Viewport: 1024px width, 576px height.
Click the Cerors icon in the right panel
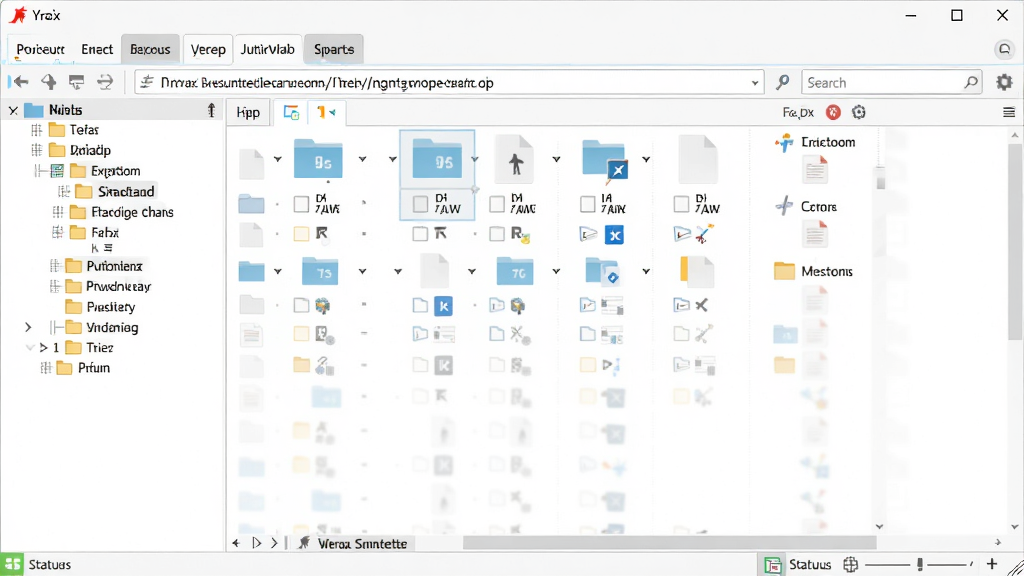(x=784, y=206)
